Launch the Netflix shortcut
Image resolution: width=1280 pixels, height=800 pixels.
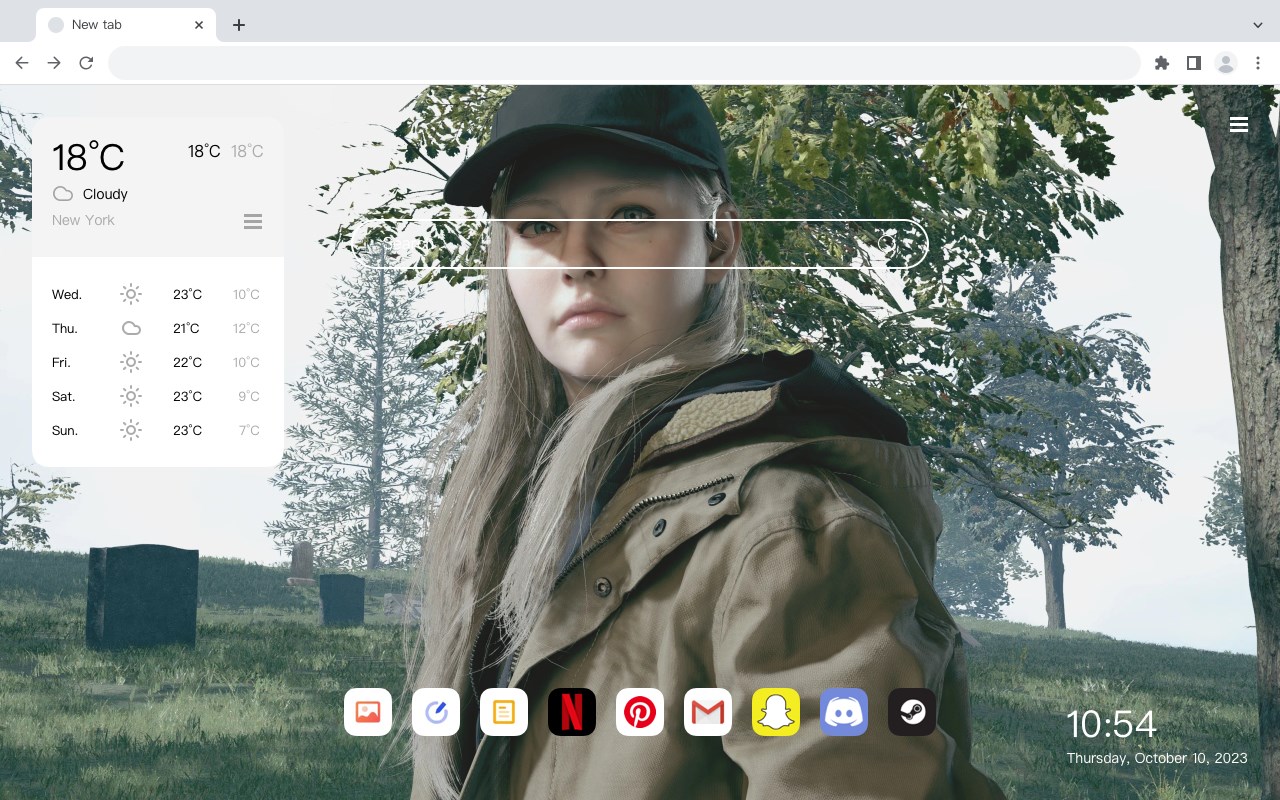(572, 712)
